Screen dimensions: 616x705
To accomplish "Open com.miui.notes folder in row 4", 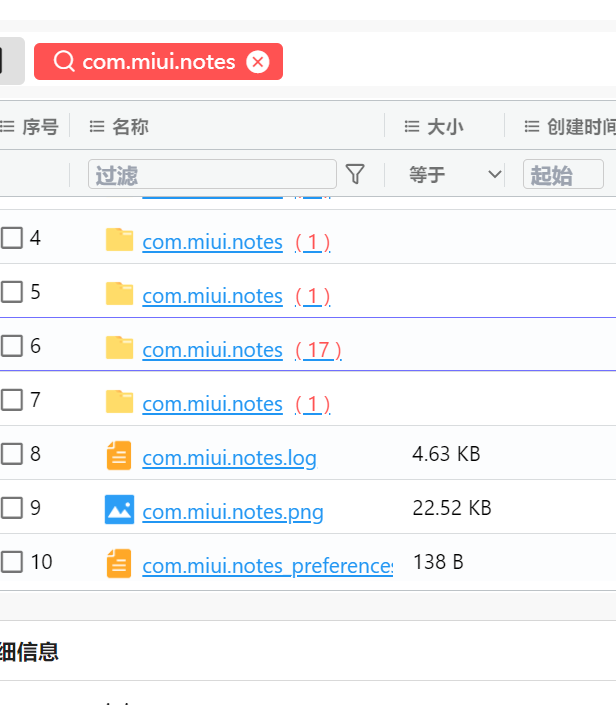I will 212,242.
